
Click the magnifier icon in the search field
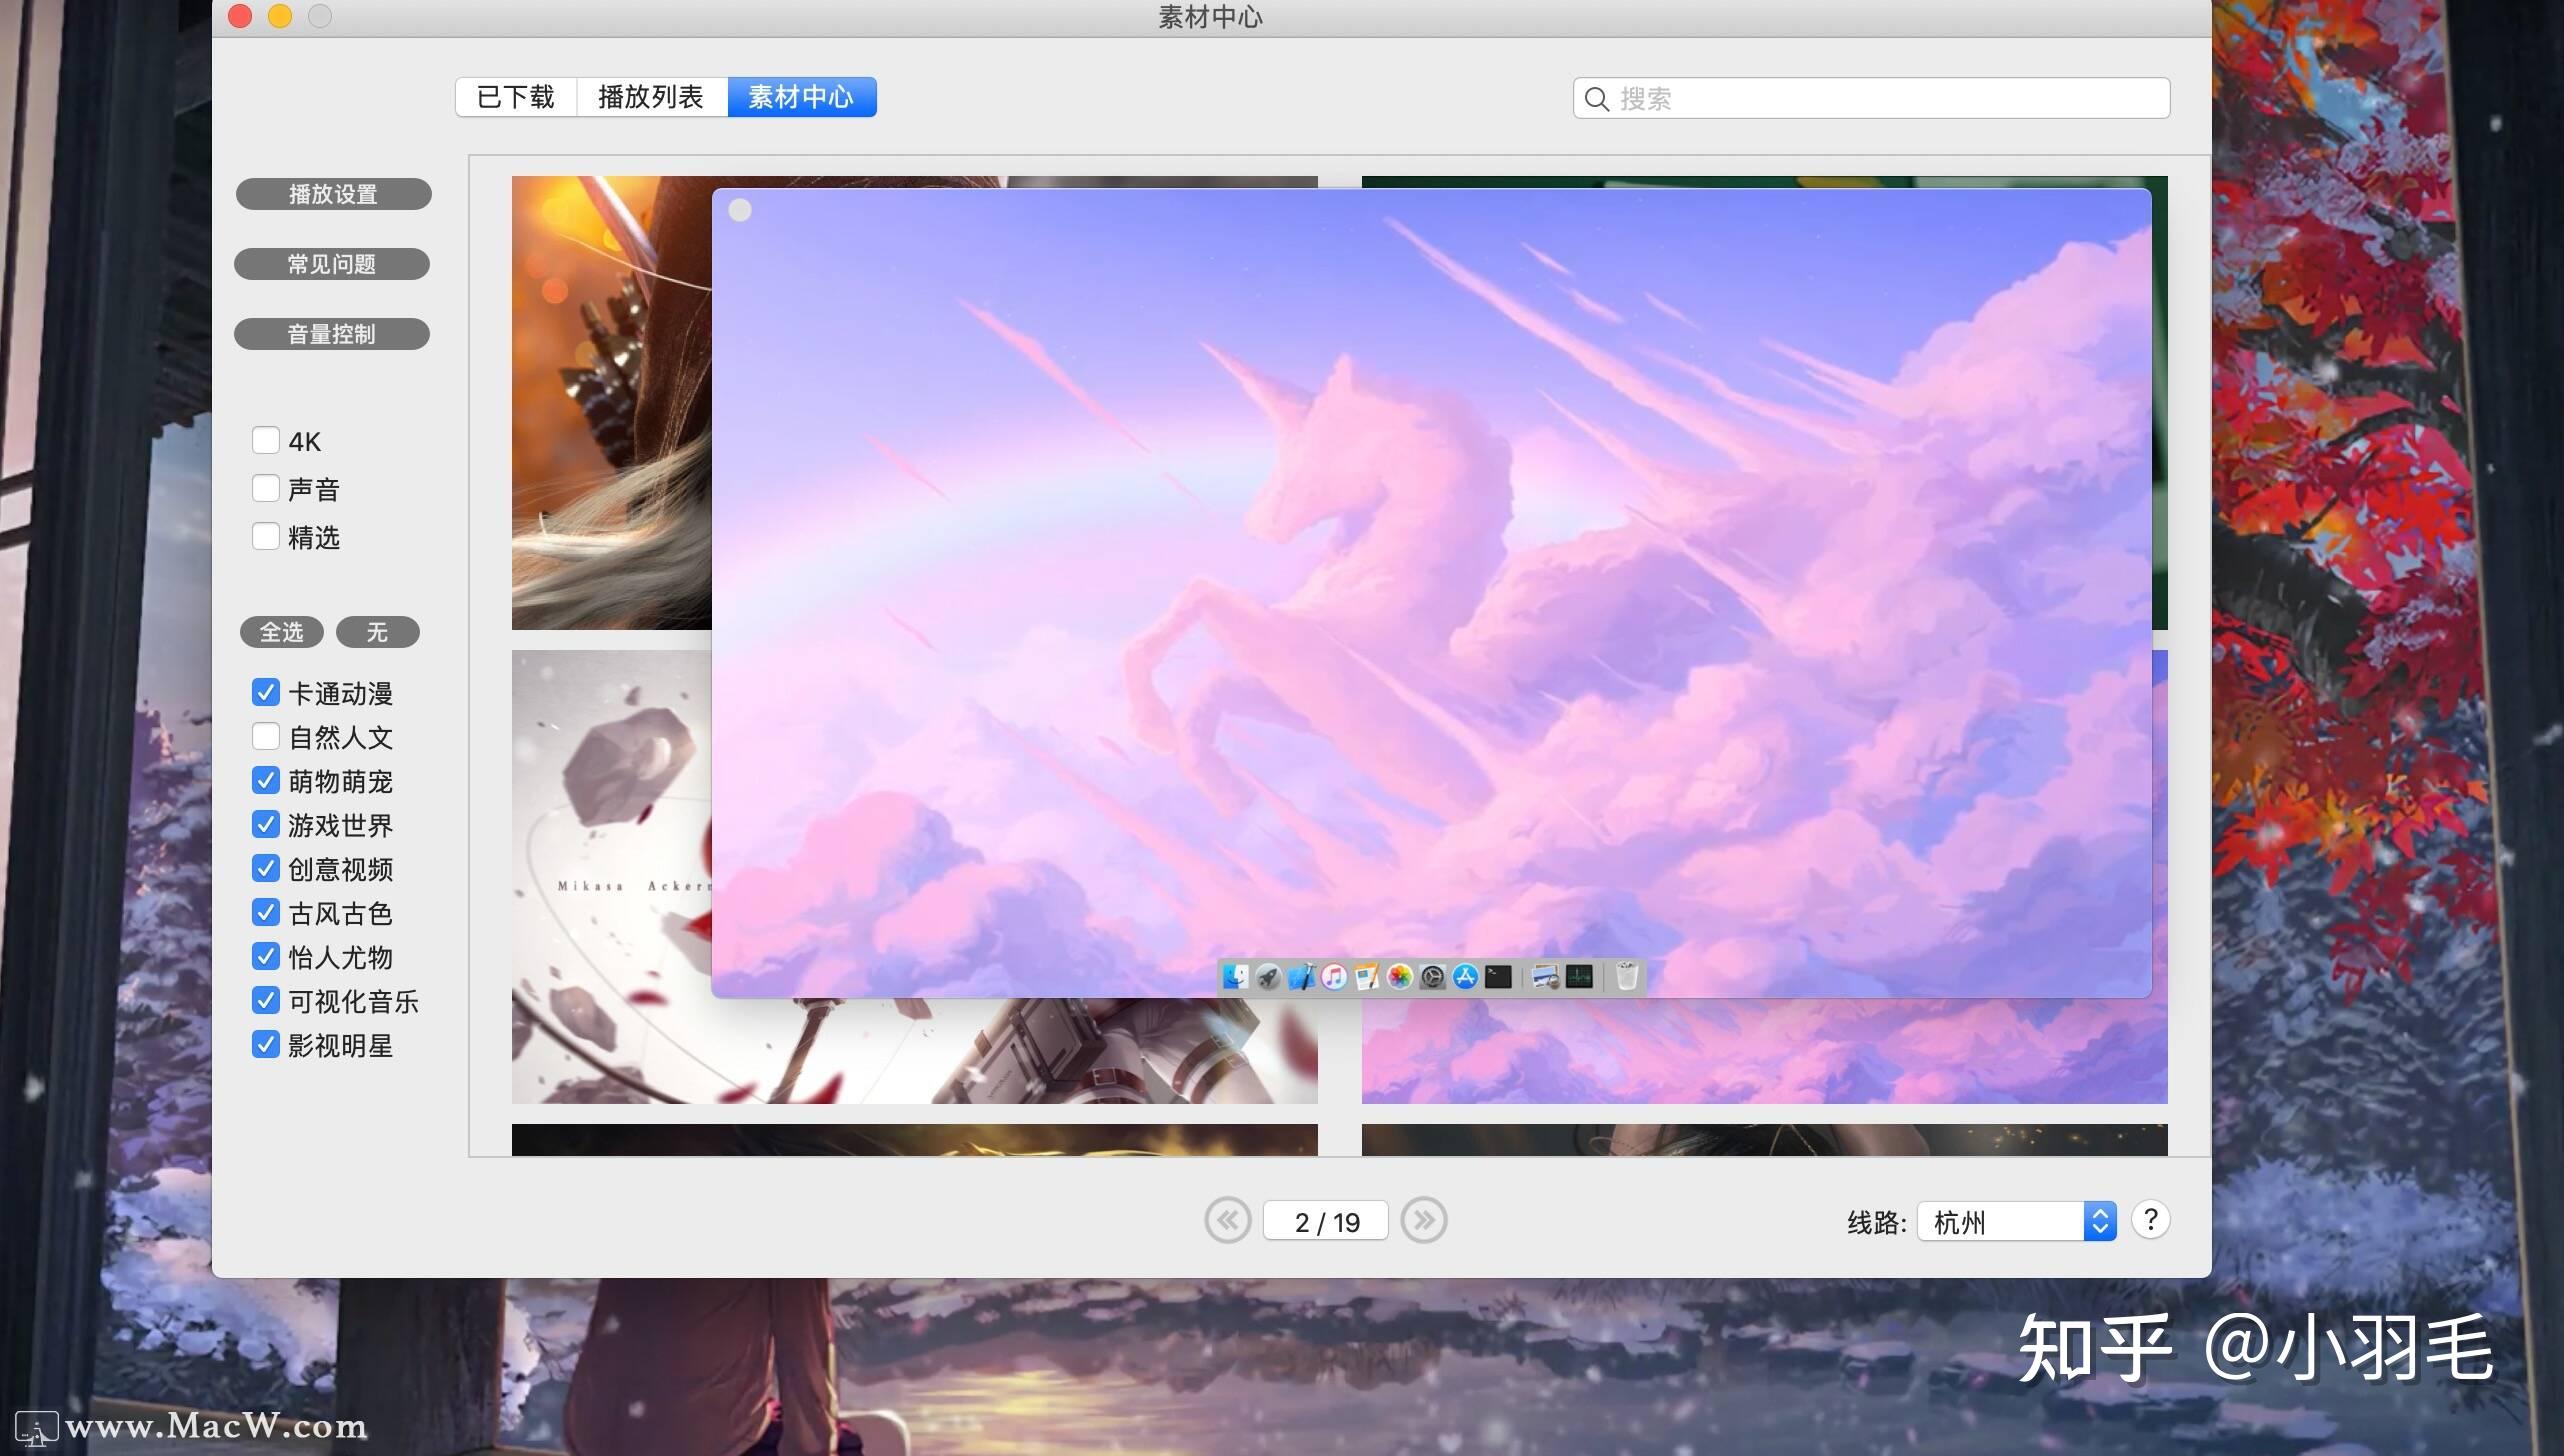click(1596, 99)
